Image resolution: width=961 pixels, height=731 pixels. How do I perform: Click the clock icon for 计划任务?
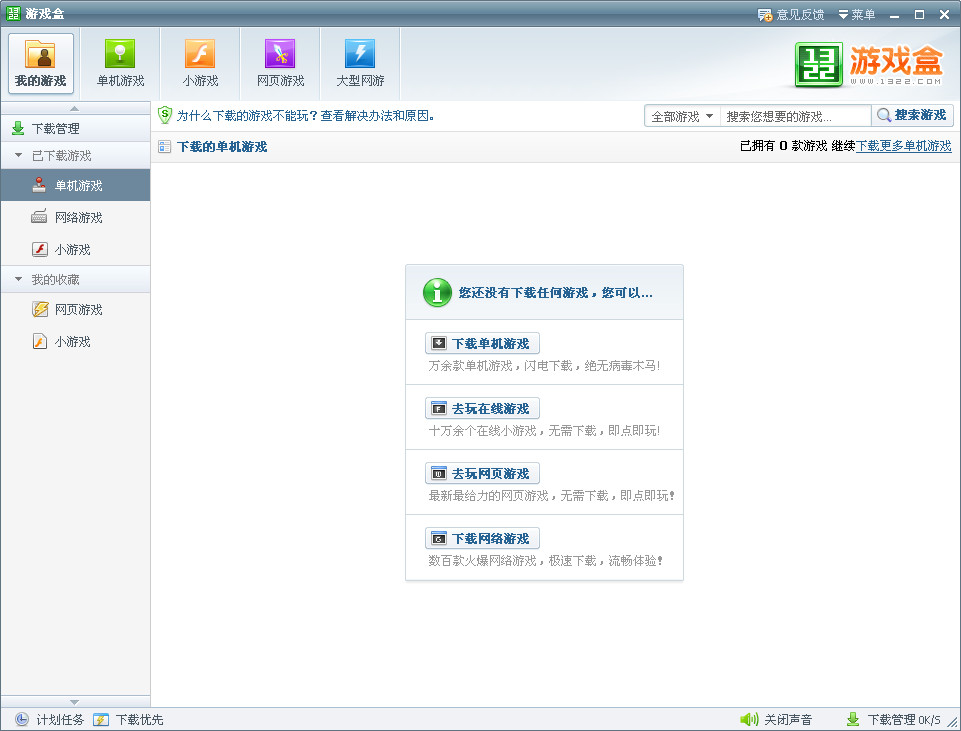[22, 719]
